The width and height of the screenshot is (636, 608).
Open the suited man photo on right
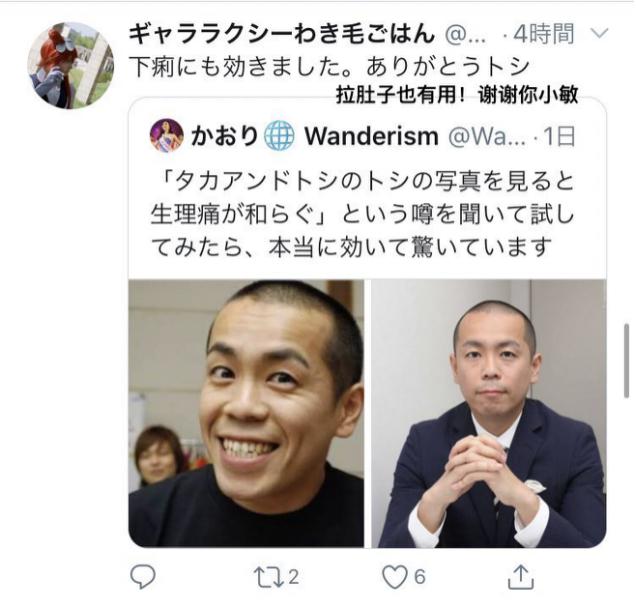click(489, 413)
